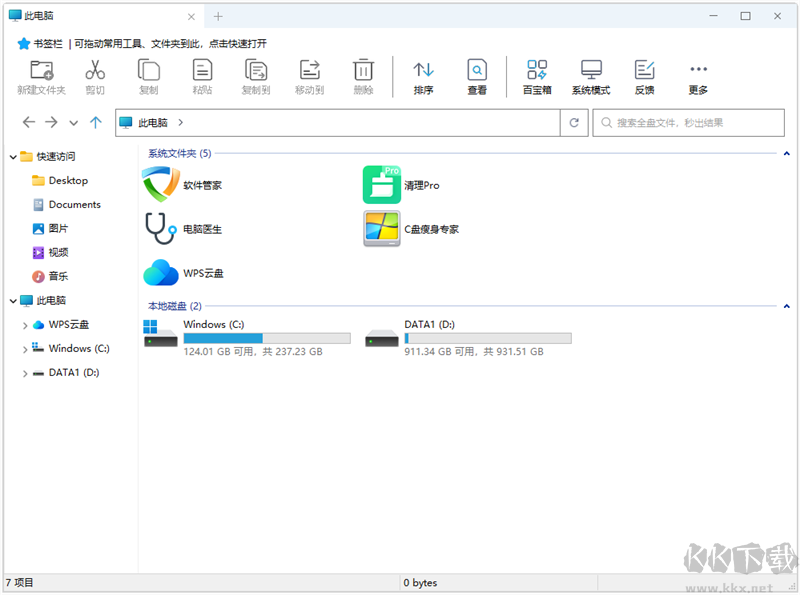Collapse the 快速访问 section
Image resolution: width=800 pixels, height=595 pixels.
(x=12, y=156)
